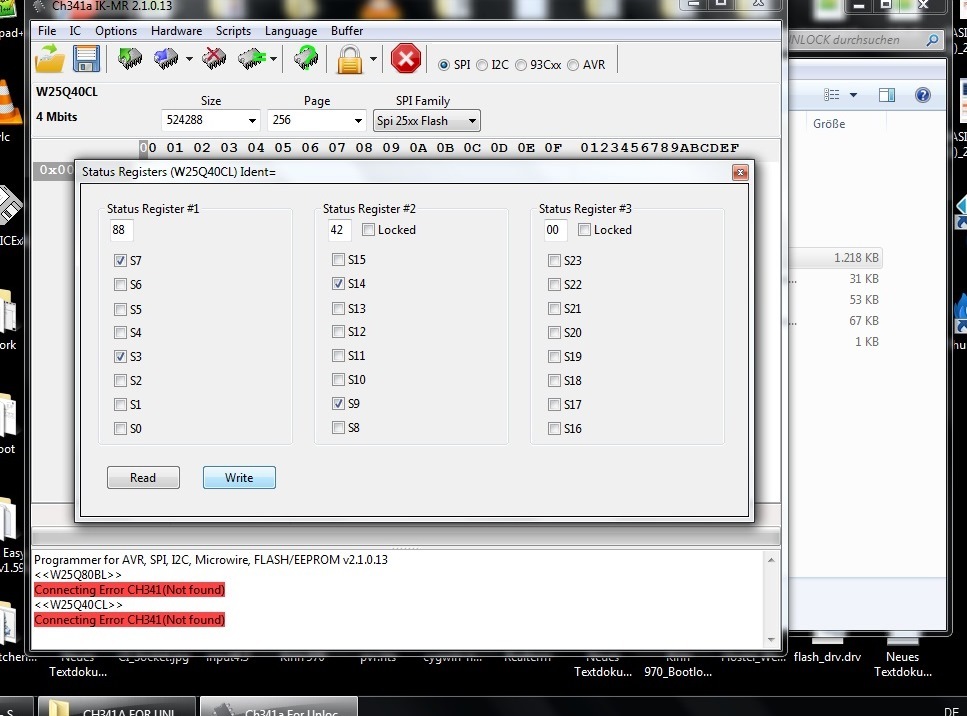Image resolution: width=967 pixels, height=716 pixels.
Task: Expand the SPI Family combo box
Action: [472, 121]
